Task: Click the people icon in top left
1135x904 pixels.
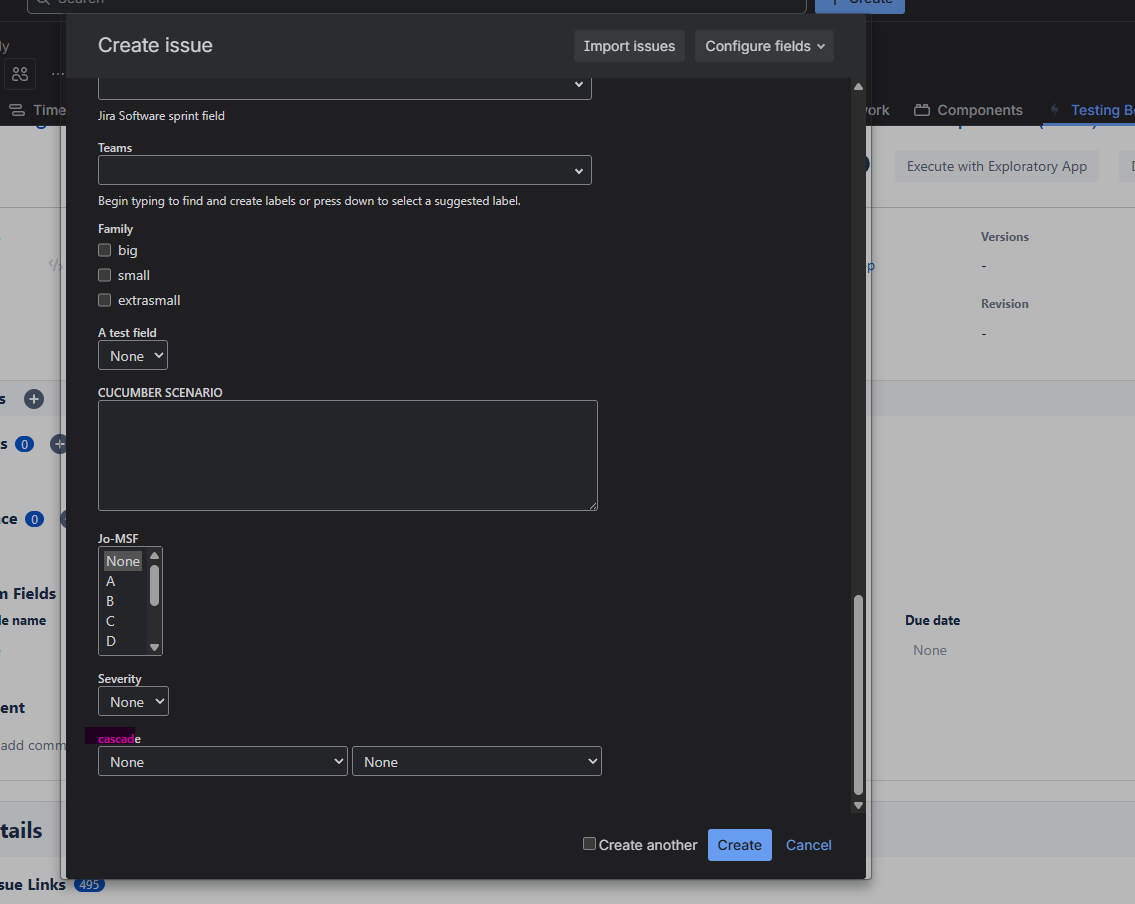Action: 20,73
